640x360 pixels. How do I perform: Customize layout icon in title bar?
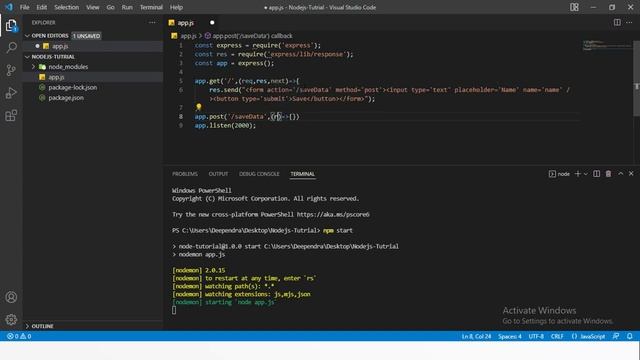tap(574, 7)
